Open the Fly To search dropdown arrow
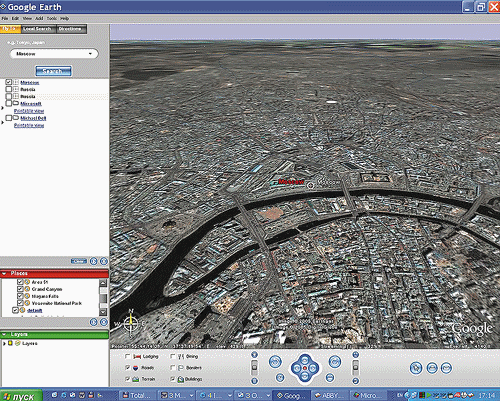Image resolution: width=500 pixels, height=401 pixels. coord(90,54)
